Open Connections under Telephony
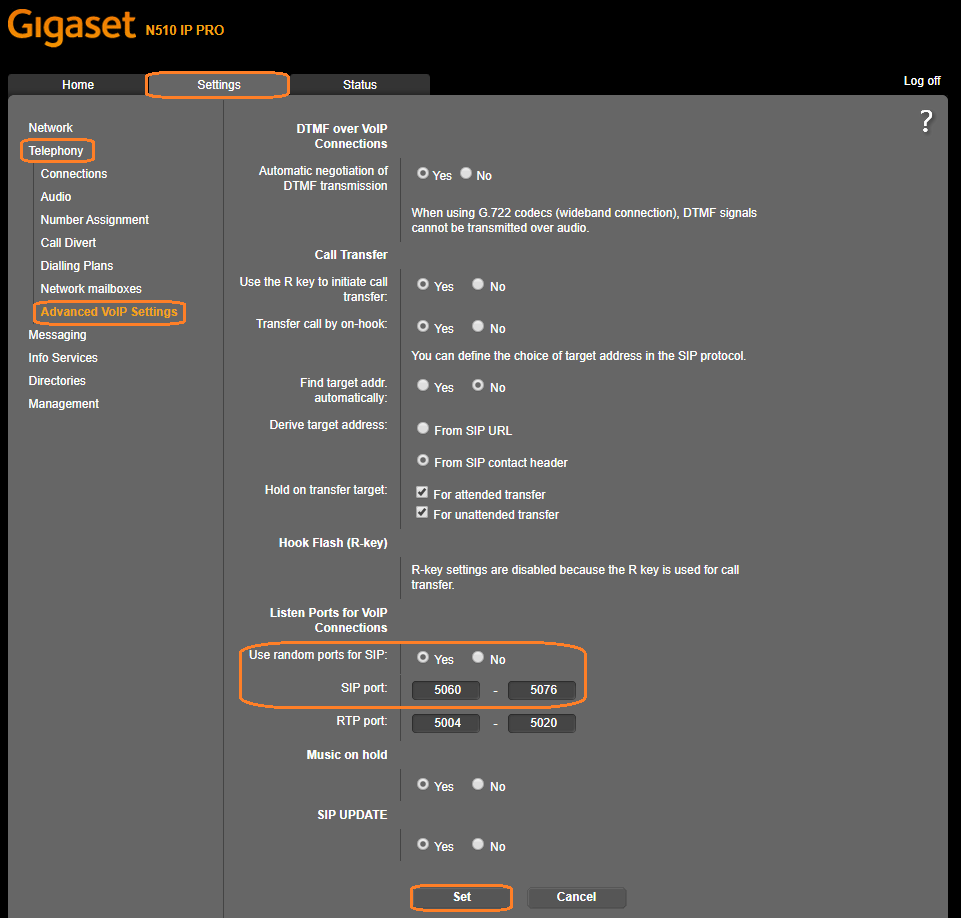Screen dimensions: 961x918 tap(74, 174)
